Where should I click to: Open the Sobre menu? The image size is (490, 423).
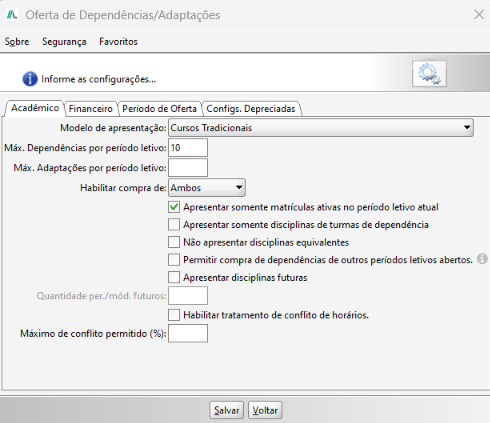click(17, 42)
